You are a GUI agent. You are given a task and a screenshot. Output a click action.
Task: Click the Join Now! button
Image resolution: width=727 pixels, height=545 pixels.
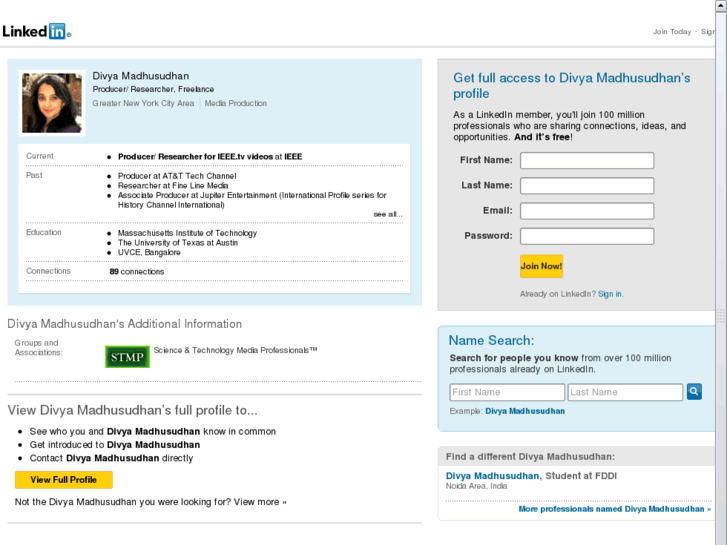tap(541, 266)
